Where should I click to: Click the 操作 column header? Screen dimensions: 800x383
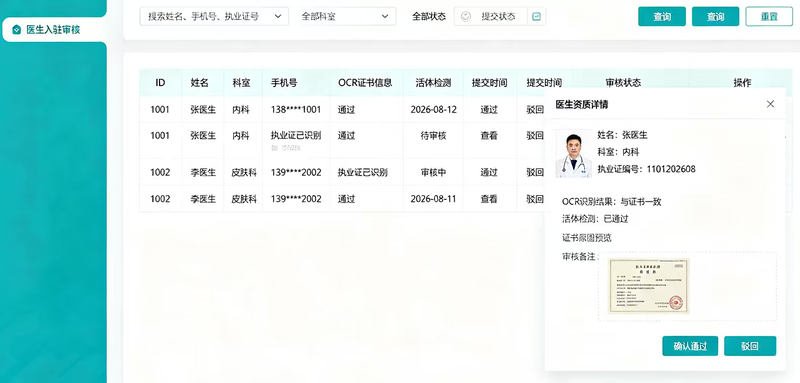742,83
